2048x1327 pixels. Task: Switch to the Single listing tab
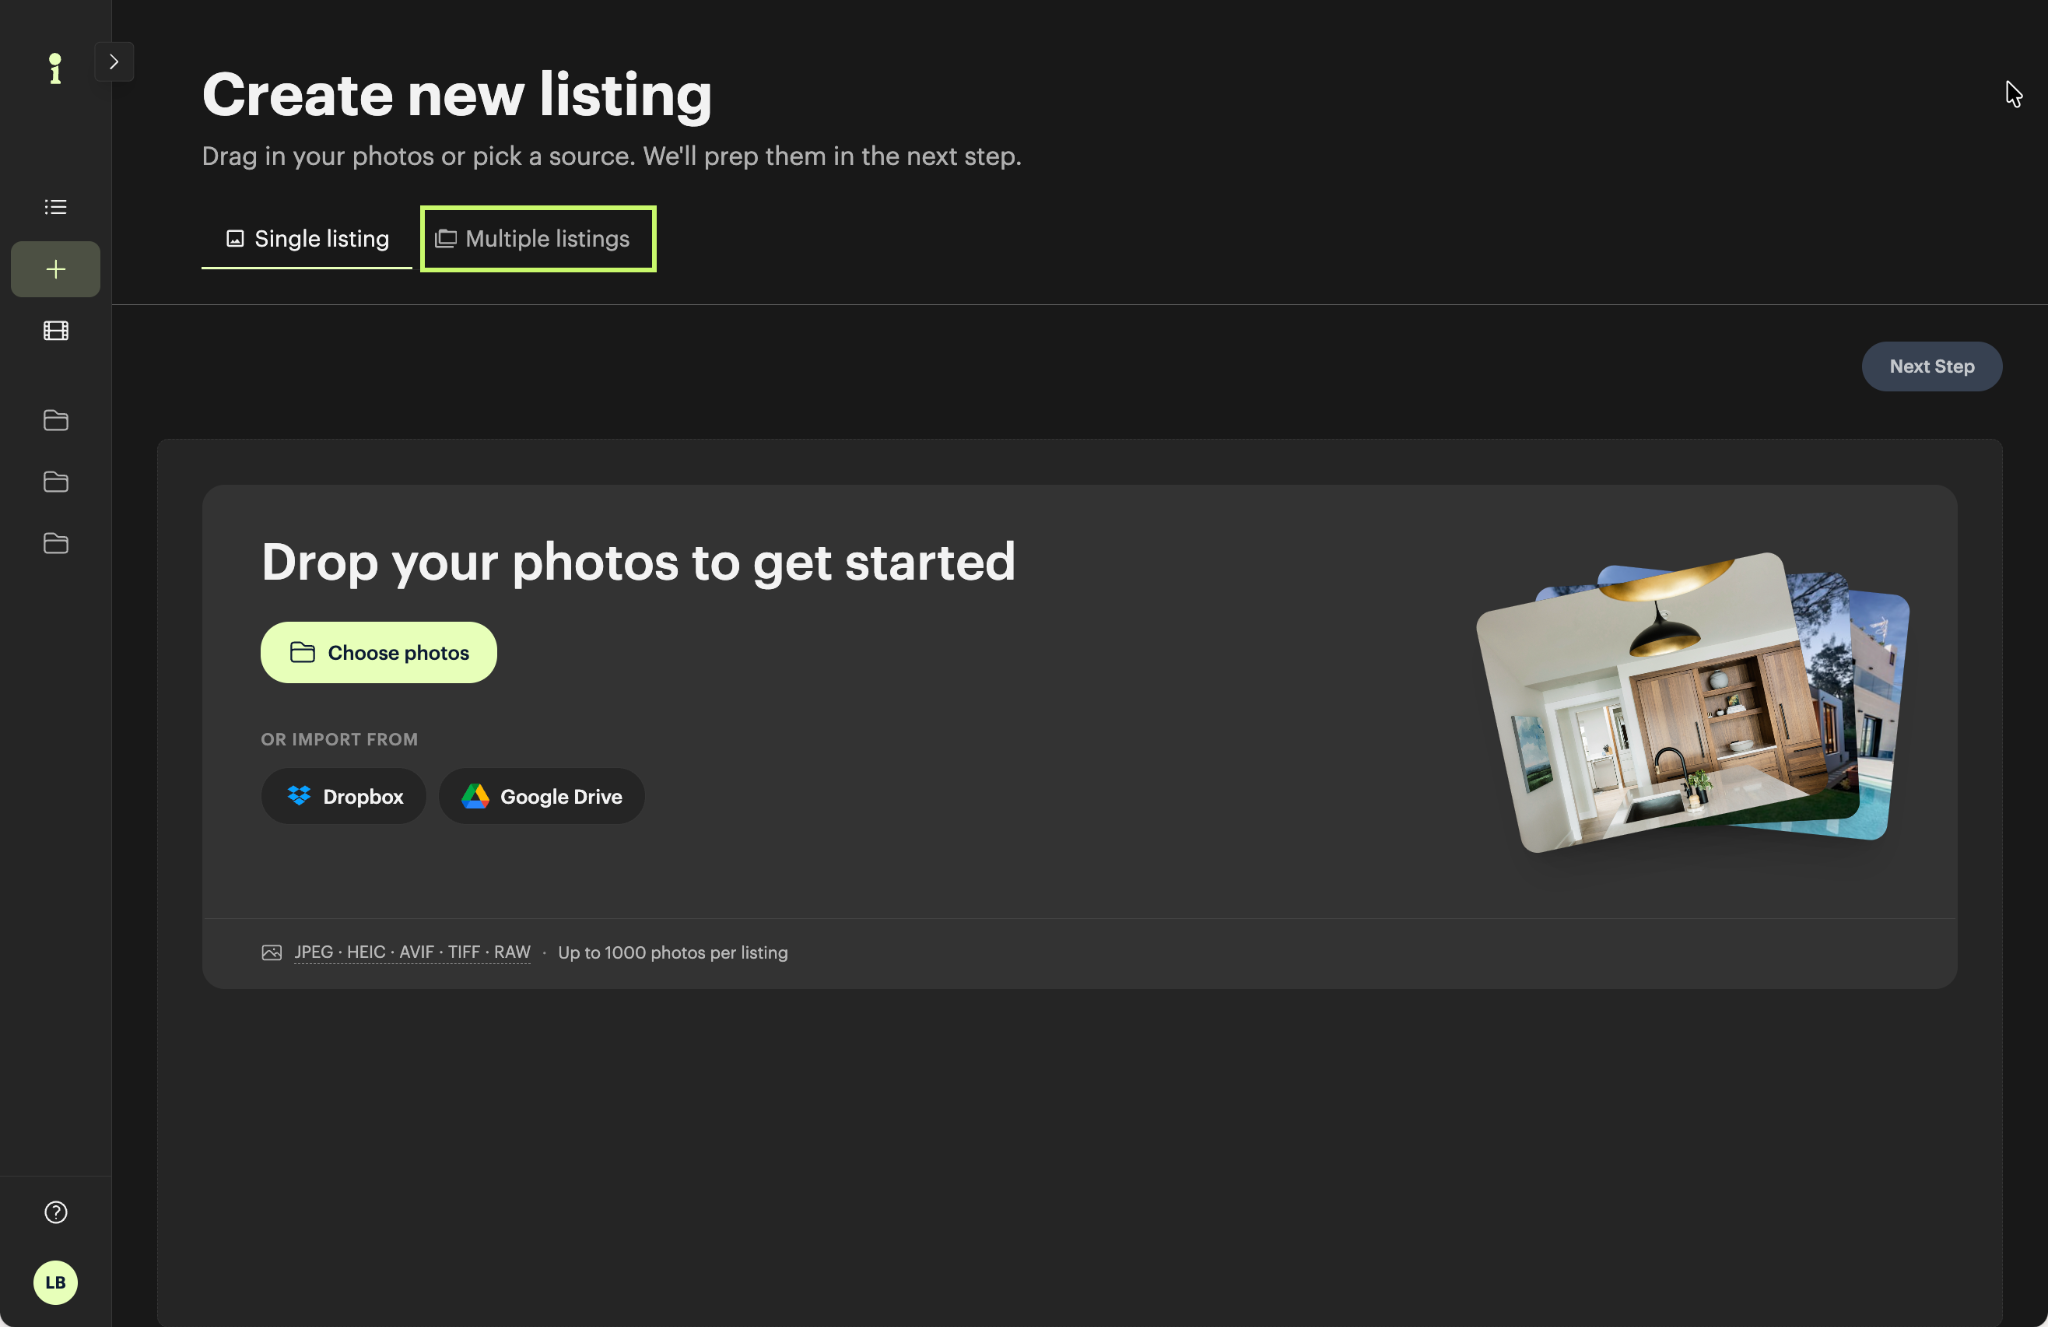[307, 239]
